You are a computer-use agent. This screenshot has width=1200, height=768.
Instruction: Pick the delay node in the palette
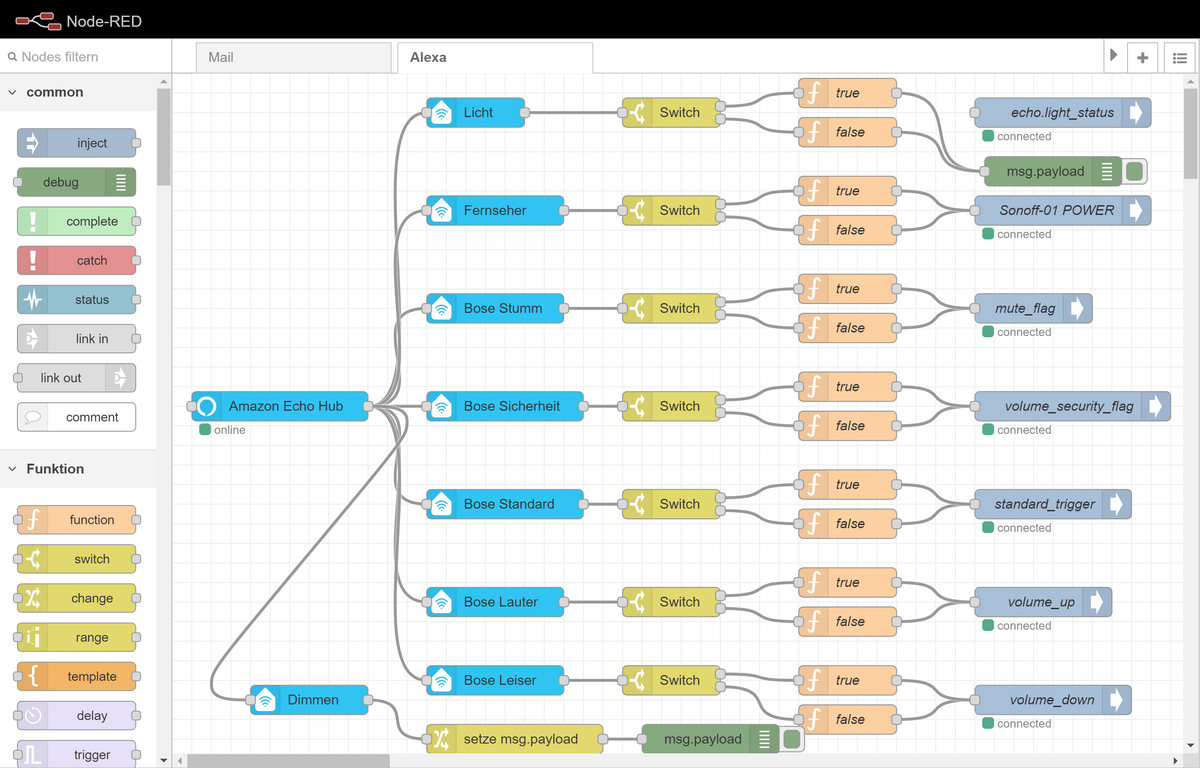pos(77,715)
